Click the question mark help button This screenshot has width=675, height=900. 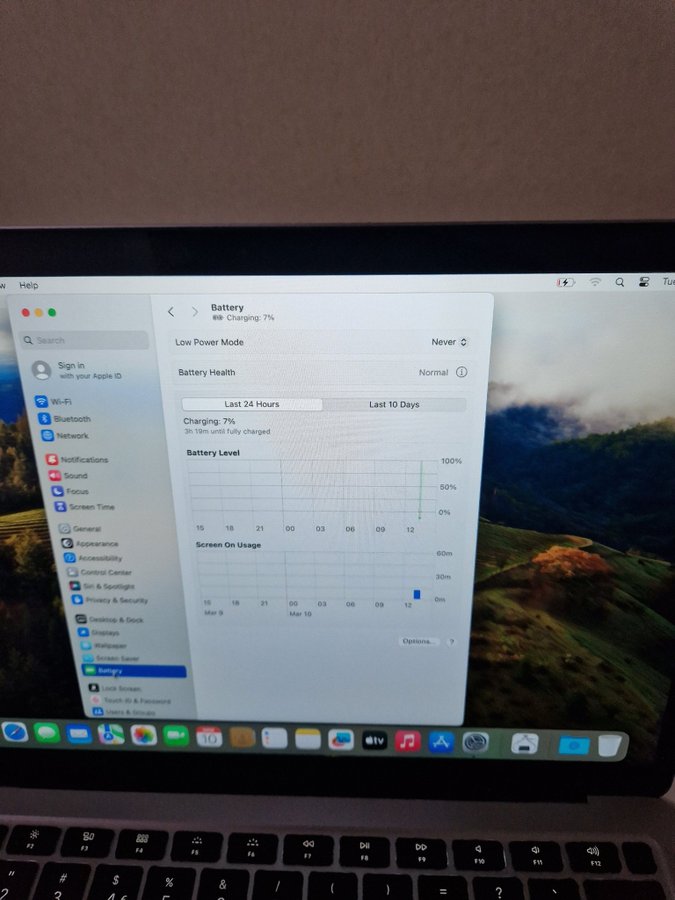(451, 641)
